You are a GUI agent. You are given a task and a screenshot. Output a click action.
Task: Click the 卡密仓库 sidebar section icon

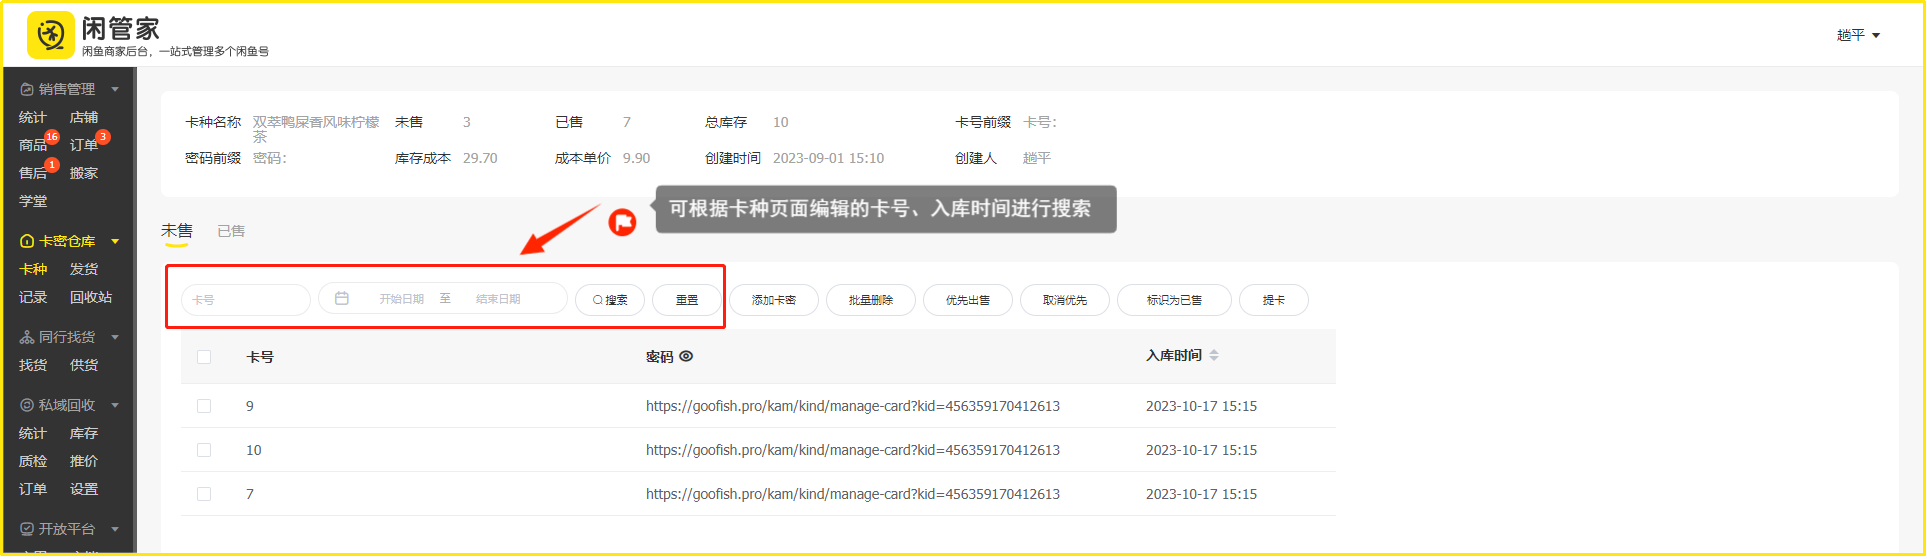(27, 241)
